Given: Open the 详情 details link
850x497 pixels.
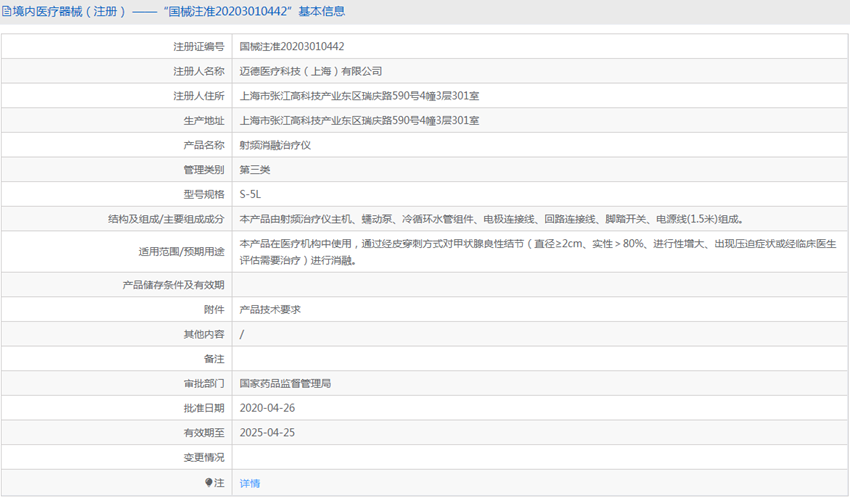Looking at the screenshot, I should coord(250,483).
